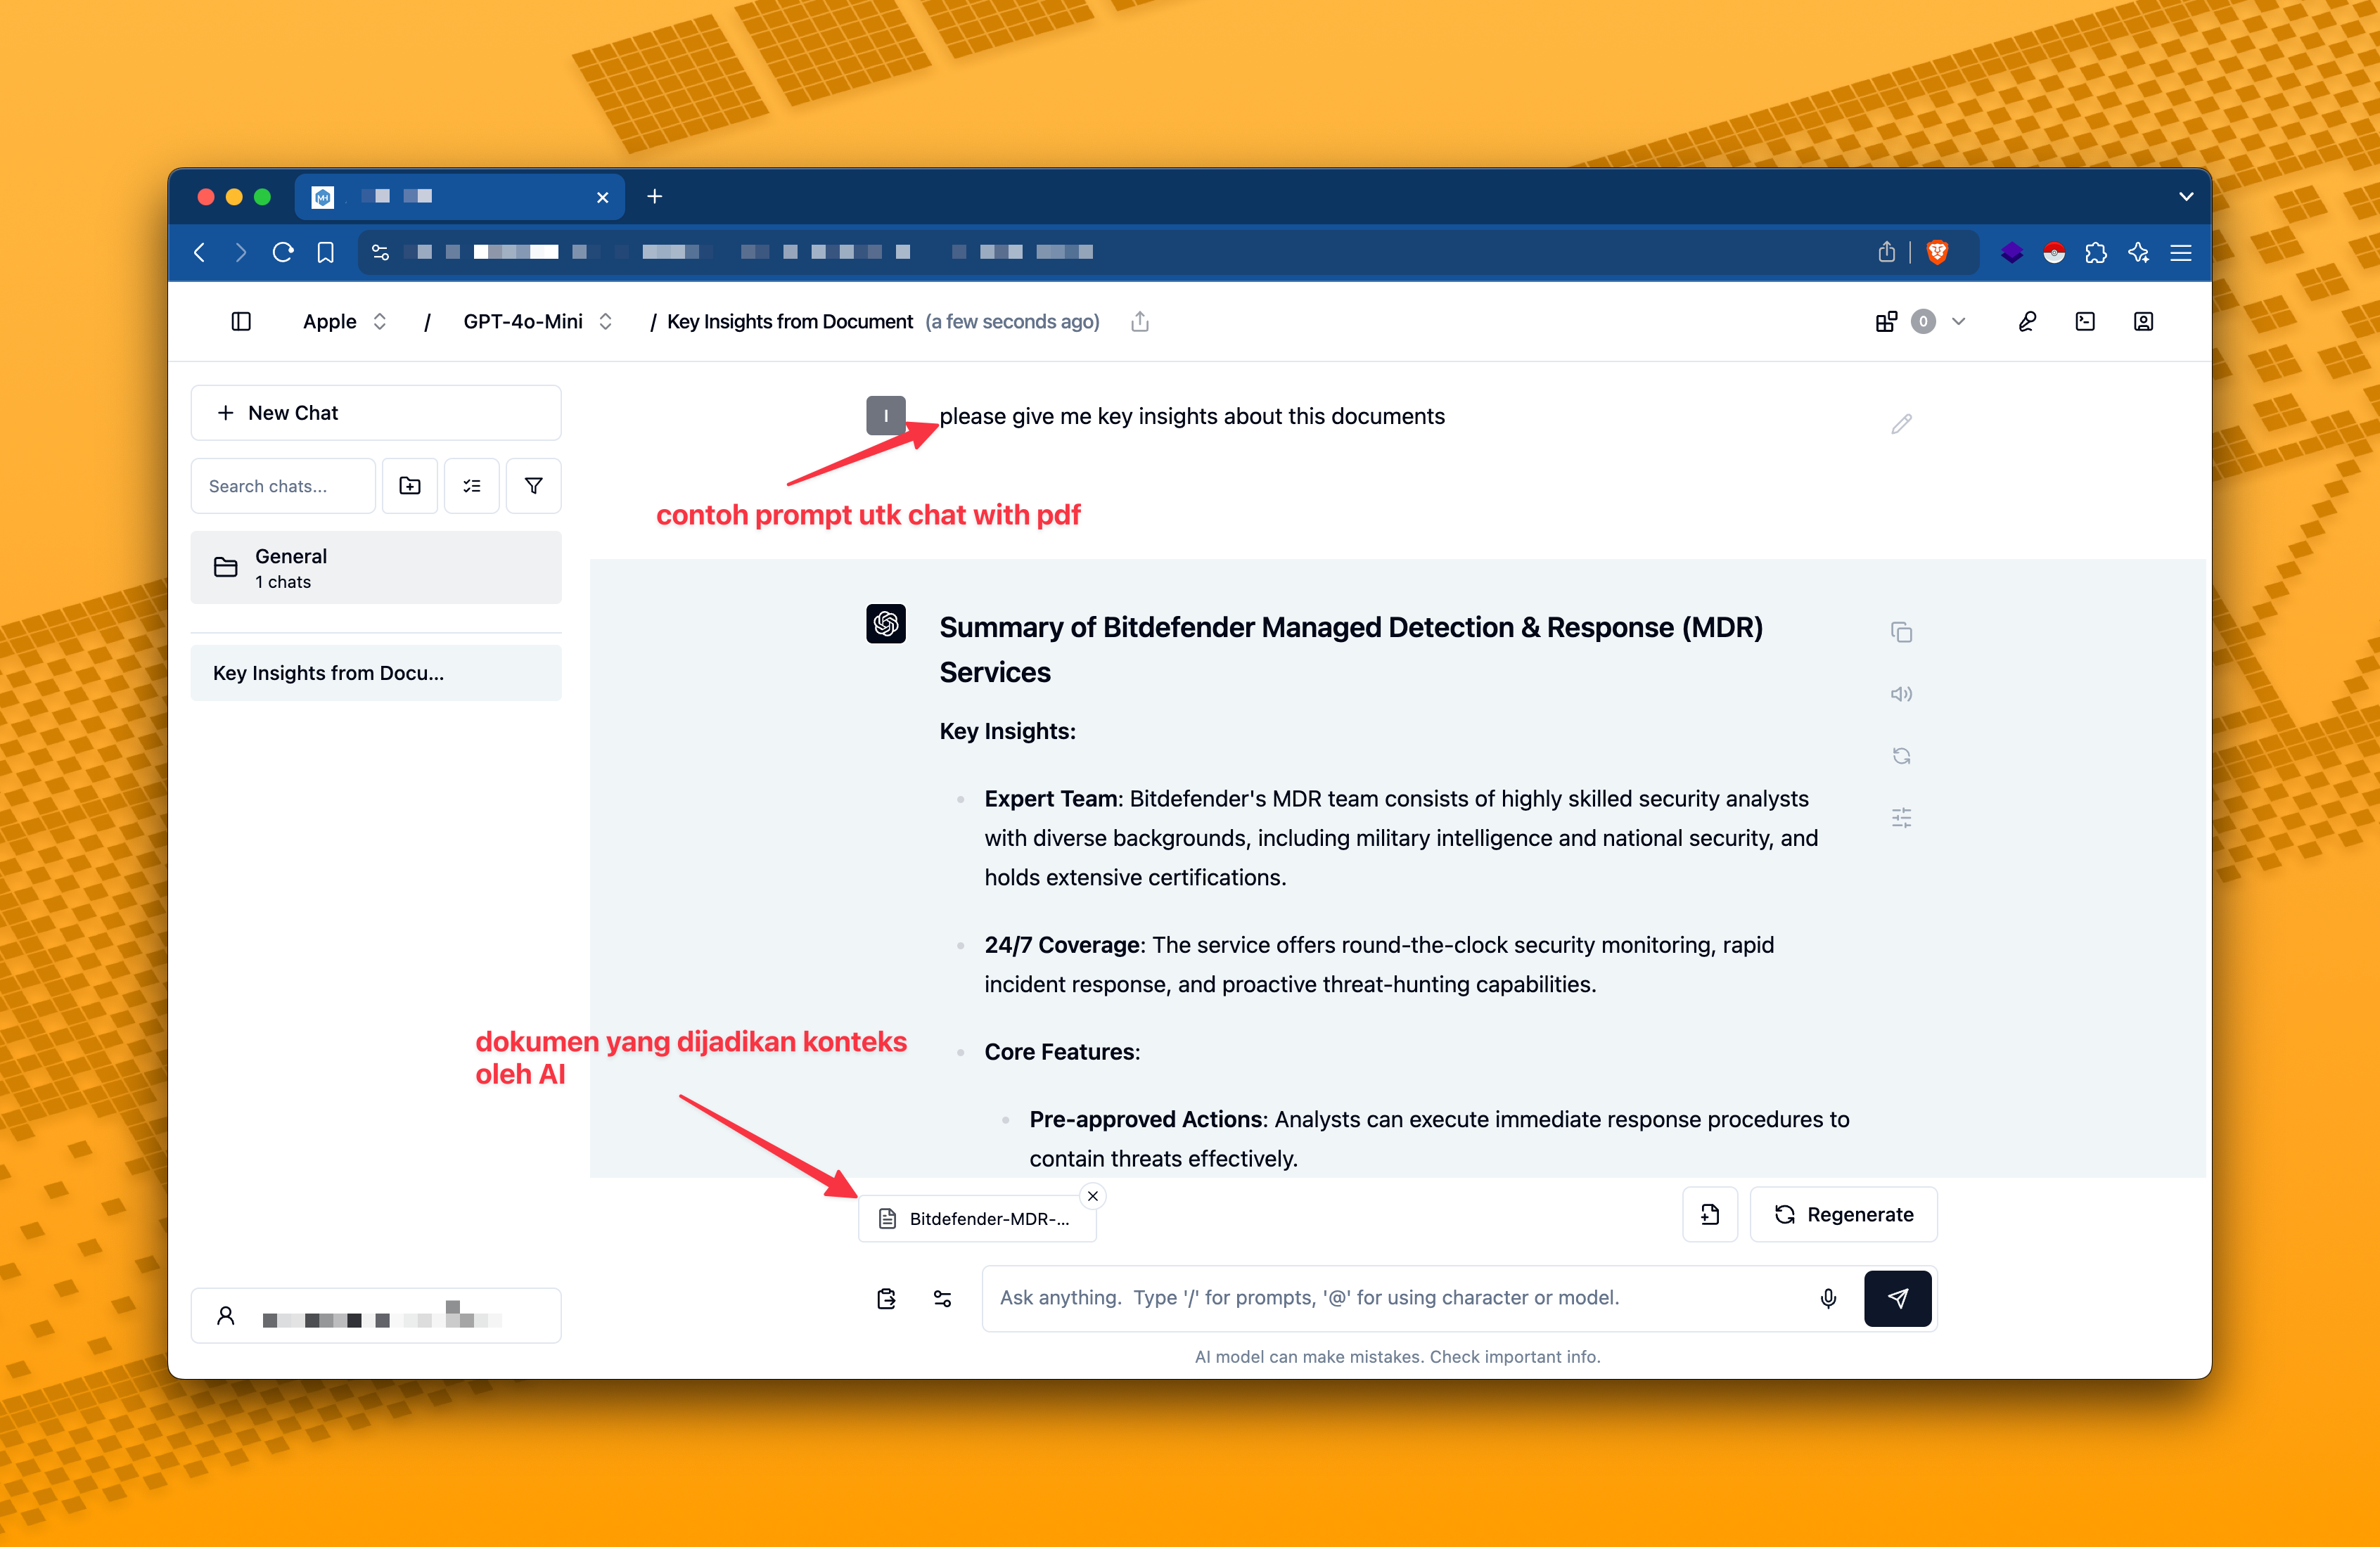Open a new browser tab
This screenshot has width=2380, height=1547.
coord(655,196)
